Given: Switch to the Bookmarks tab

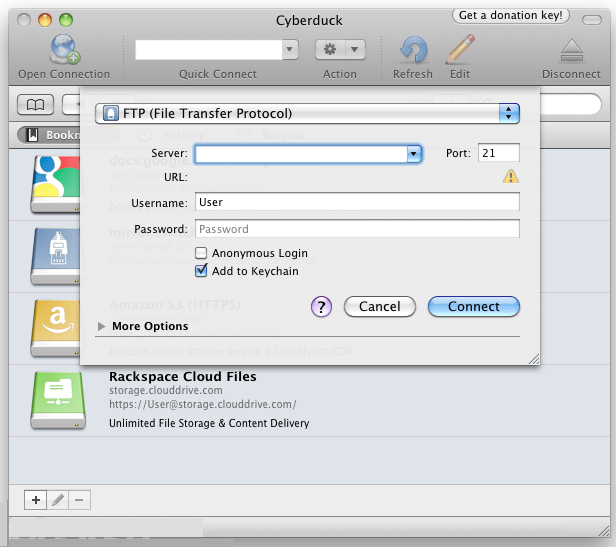Looking at the screenshot, I should tap(68, 135).
